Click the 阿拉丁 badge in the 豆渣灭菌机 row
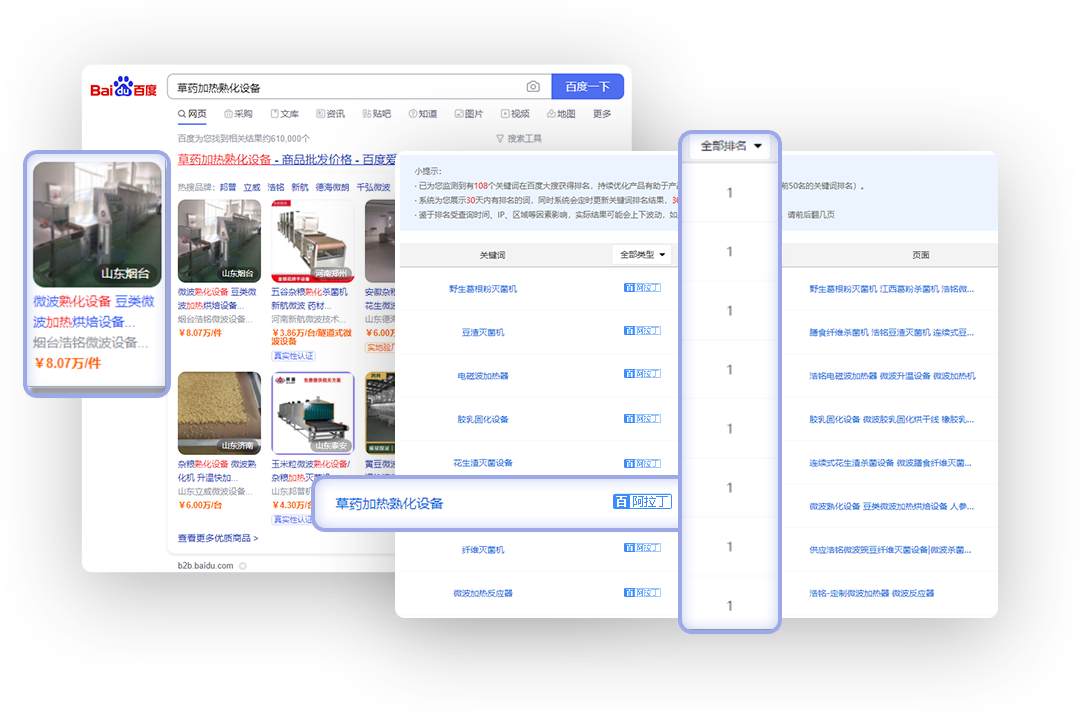1080x717 pixels. click(x=642, y=331)
